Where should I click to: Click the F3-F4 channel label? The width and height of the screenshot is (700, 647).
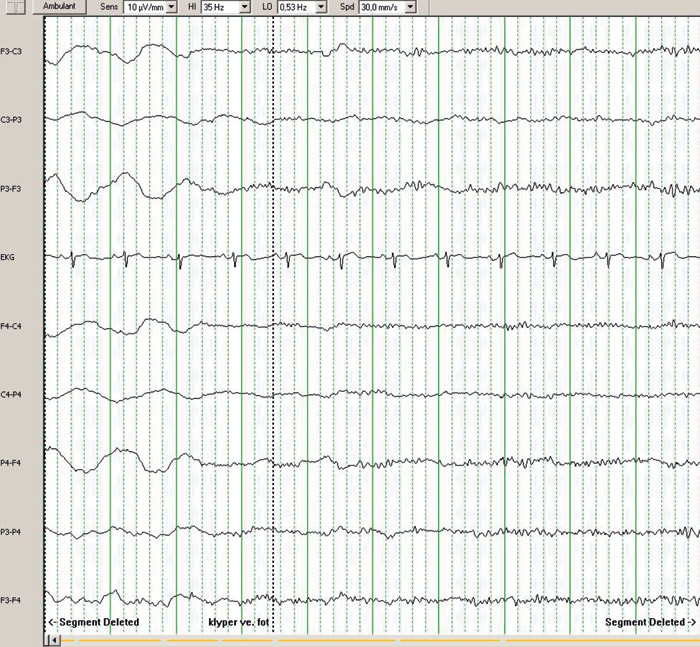[13, 600]
